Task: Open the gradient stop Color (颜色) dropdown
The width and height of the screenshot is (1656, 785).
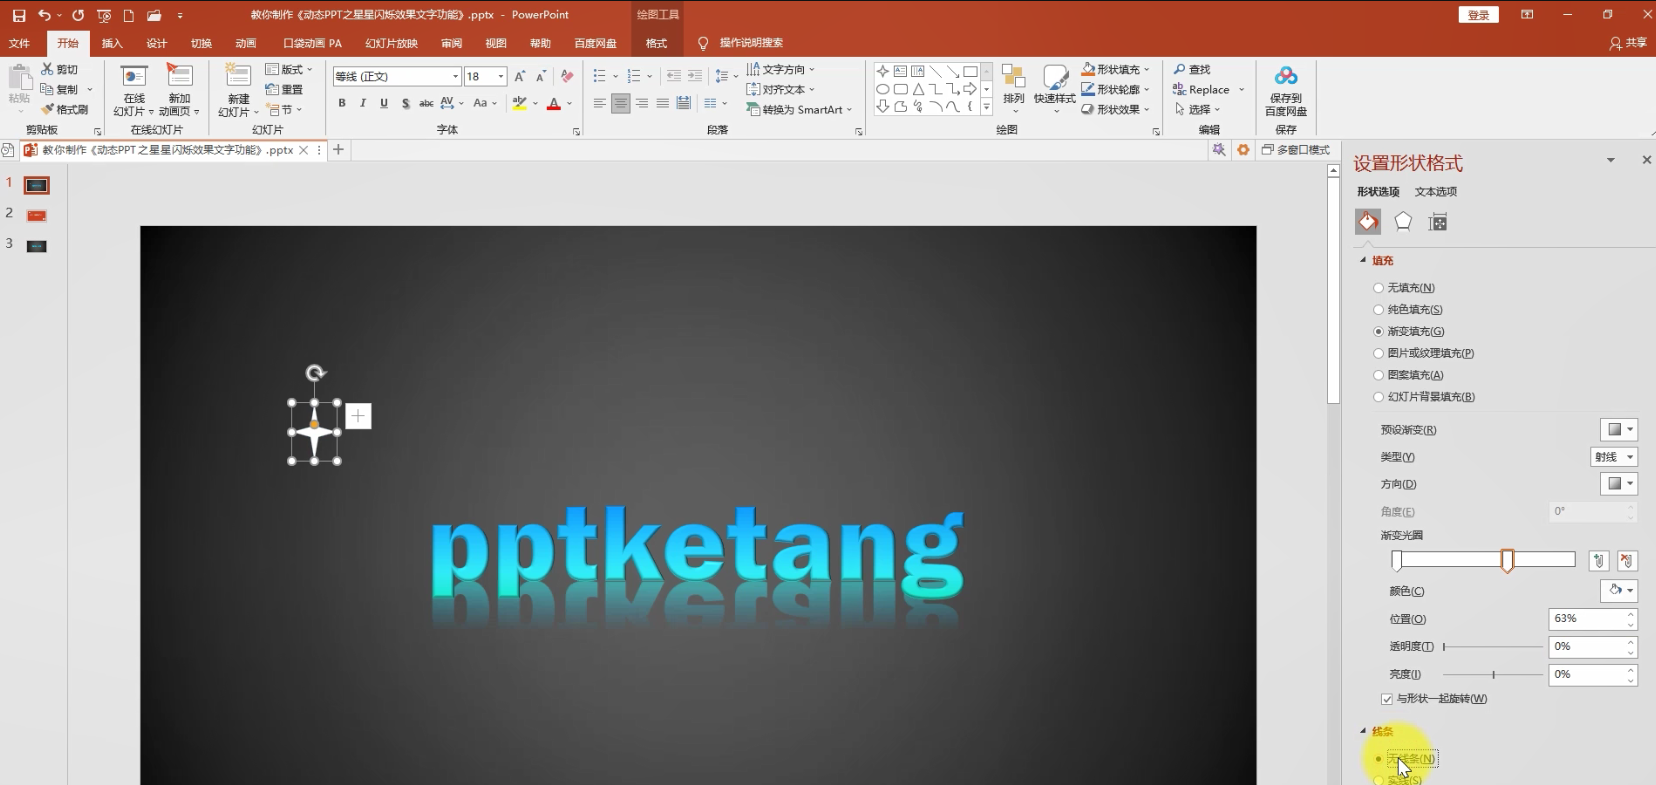Action: [1618, 591]
